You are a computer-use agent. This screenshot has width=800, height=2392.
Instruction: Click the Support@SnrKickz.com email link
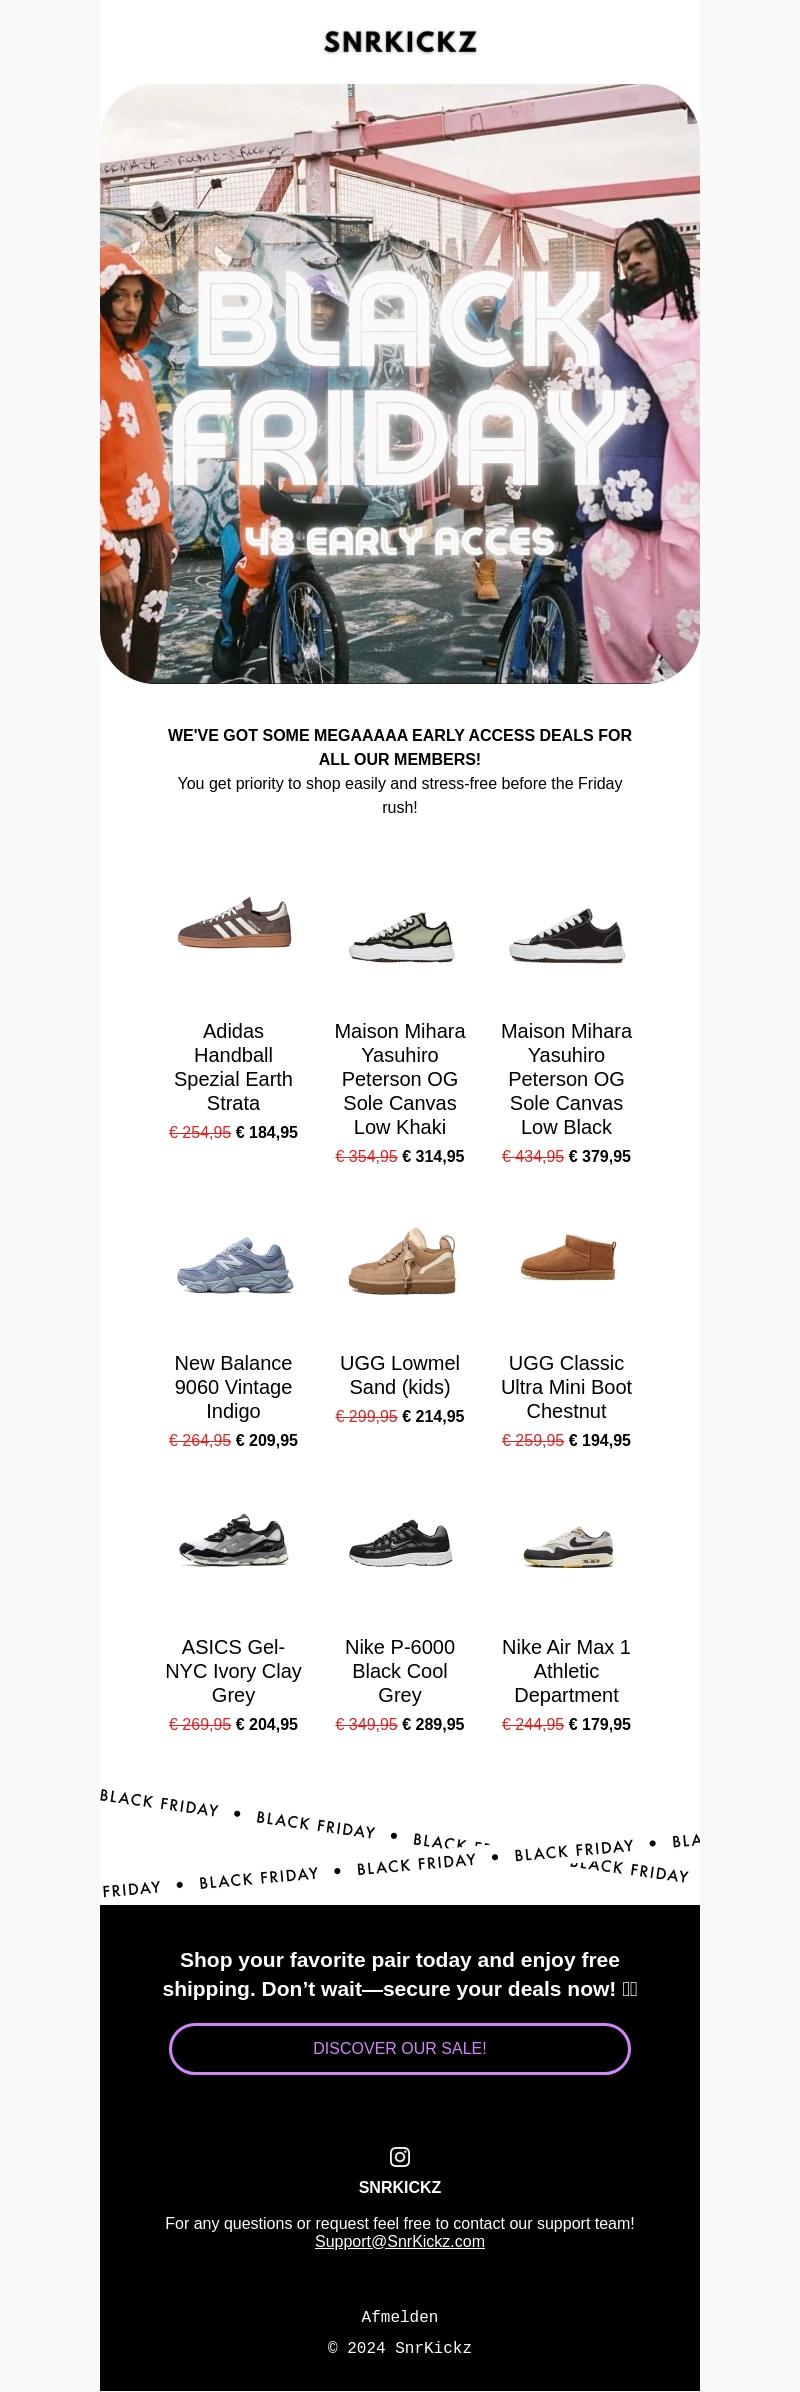coord(400,2241)
